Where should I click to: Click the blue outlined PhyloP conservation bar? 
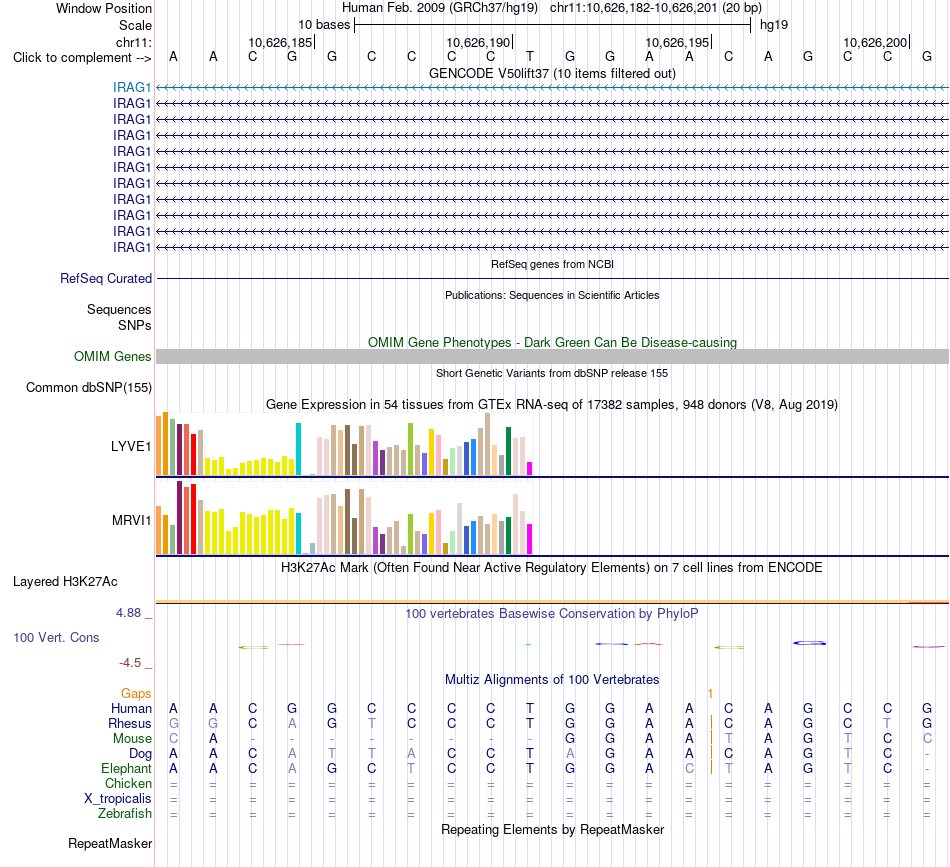[x=809, y=642]
